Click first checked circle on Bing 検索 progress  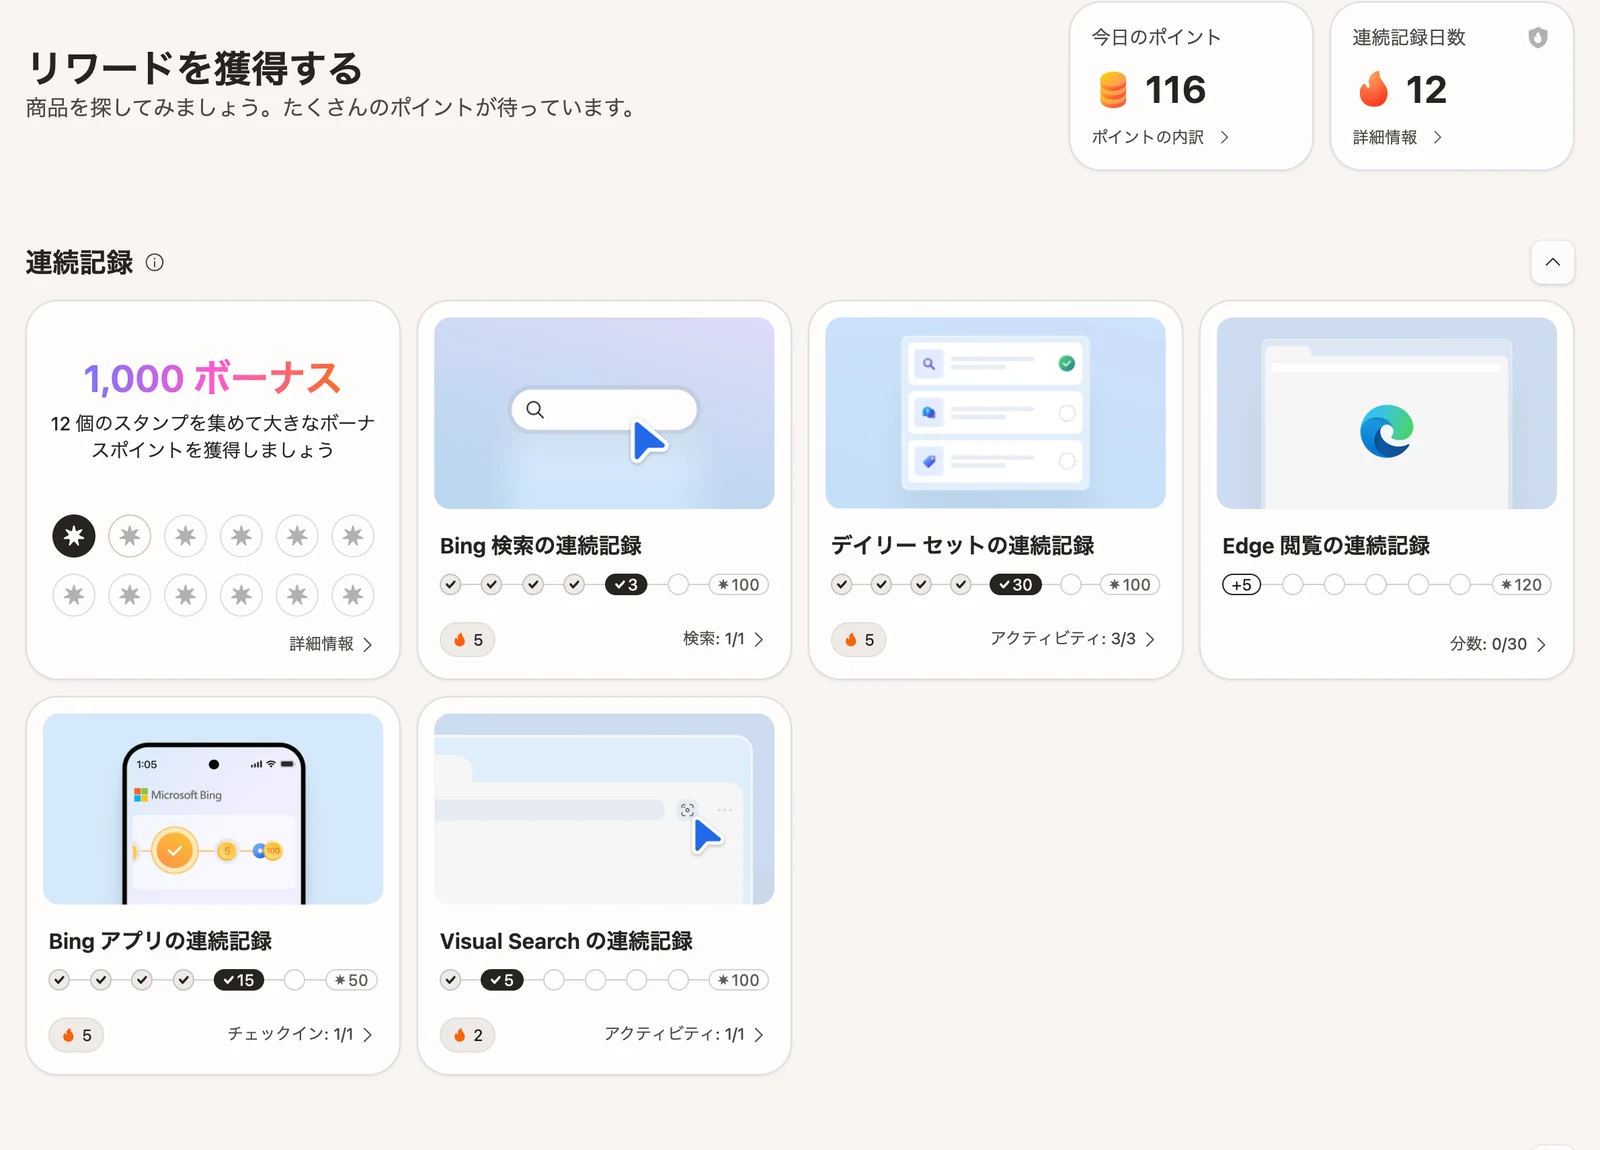click(451, 585)
